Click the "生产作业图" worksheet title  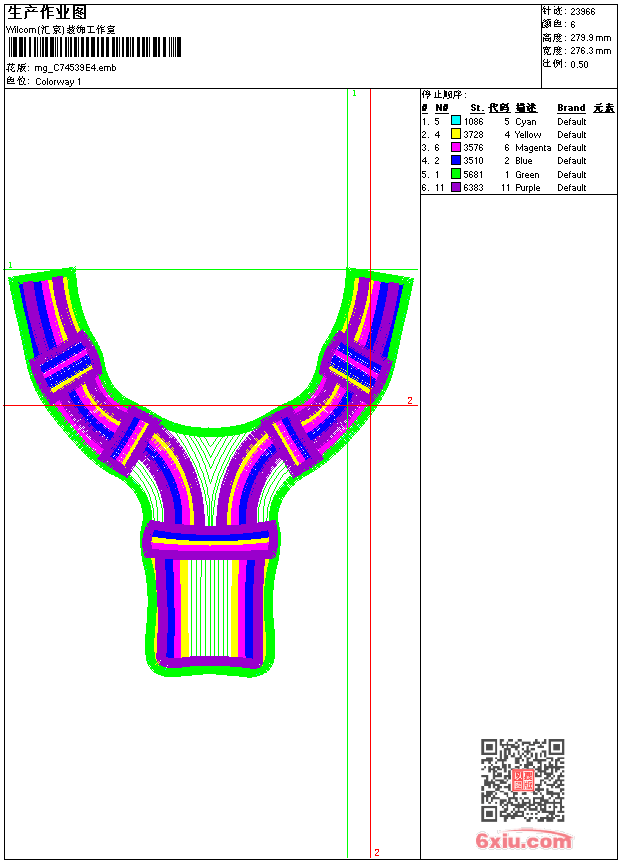click(x=47, y=12)
